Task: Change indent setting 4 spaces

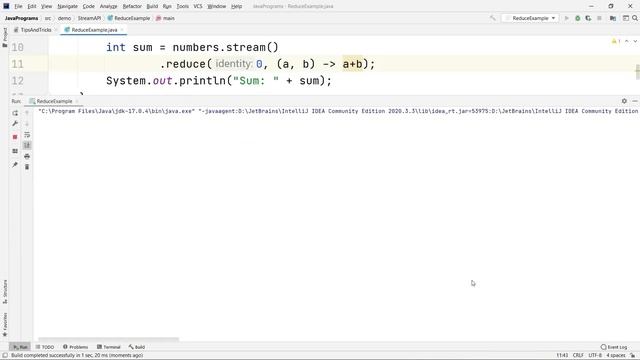Action: pyautogui.click(x=616, y=356)
